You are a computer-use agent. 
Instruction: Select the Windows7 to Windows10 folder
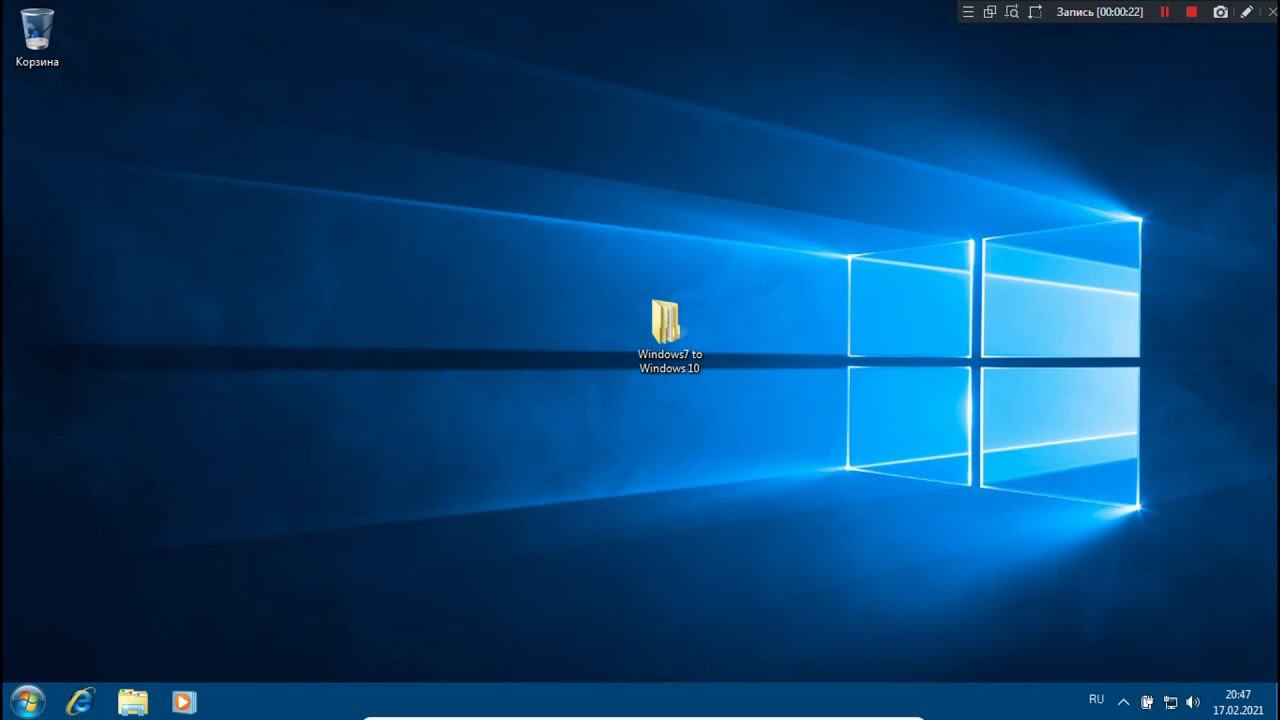tap(669, 337)
